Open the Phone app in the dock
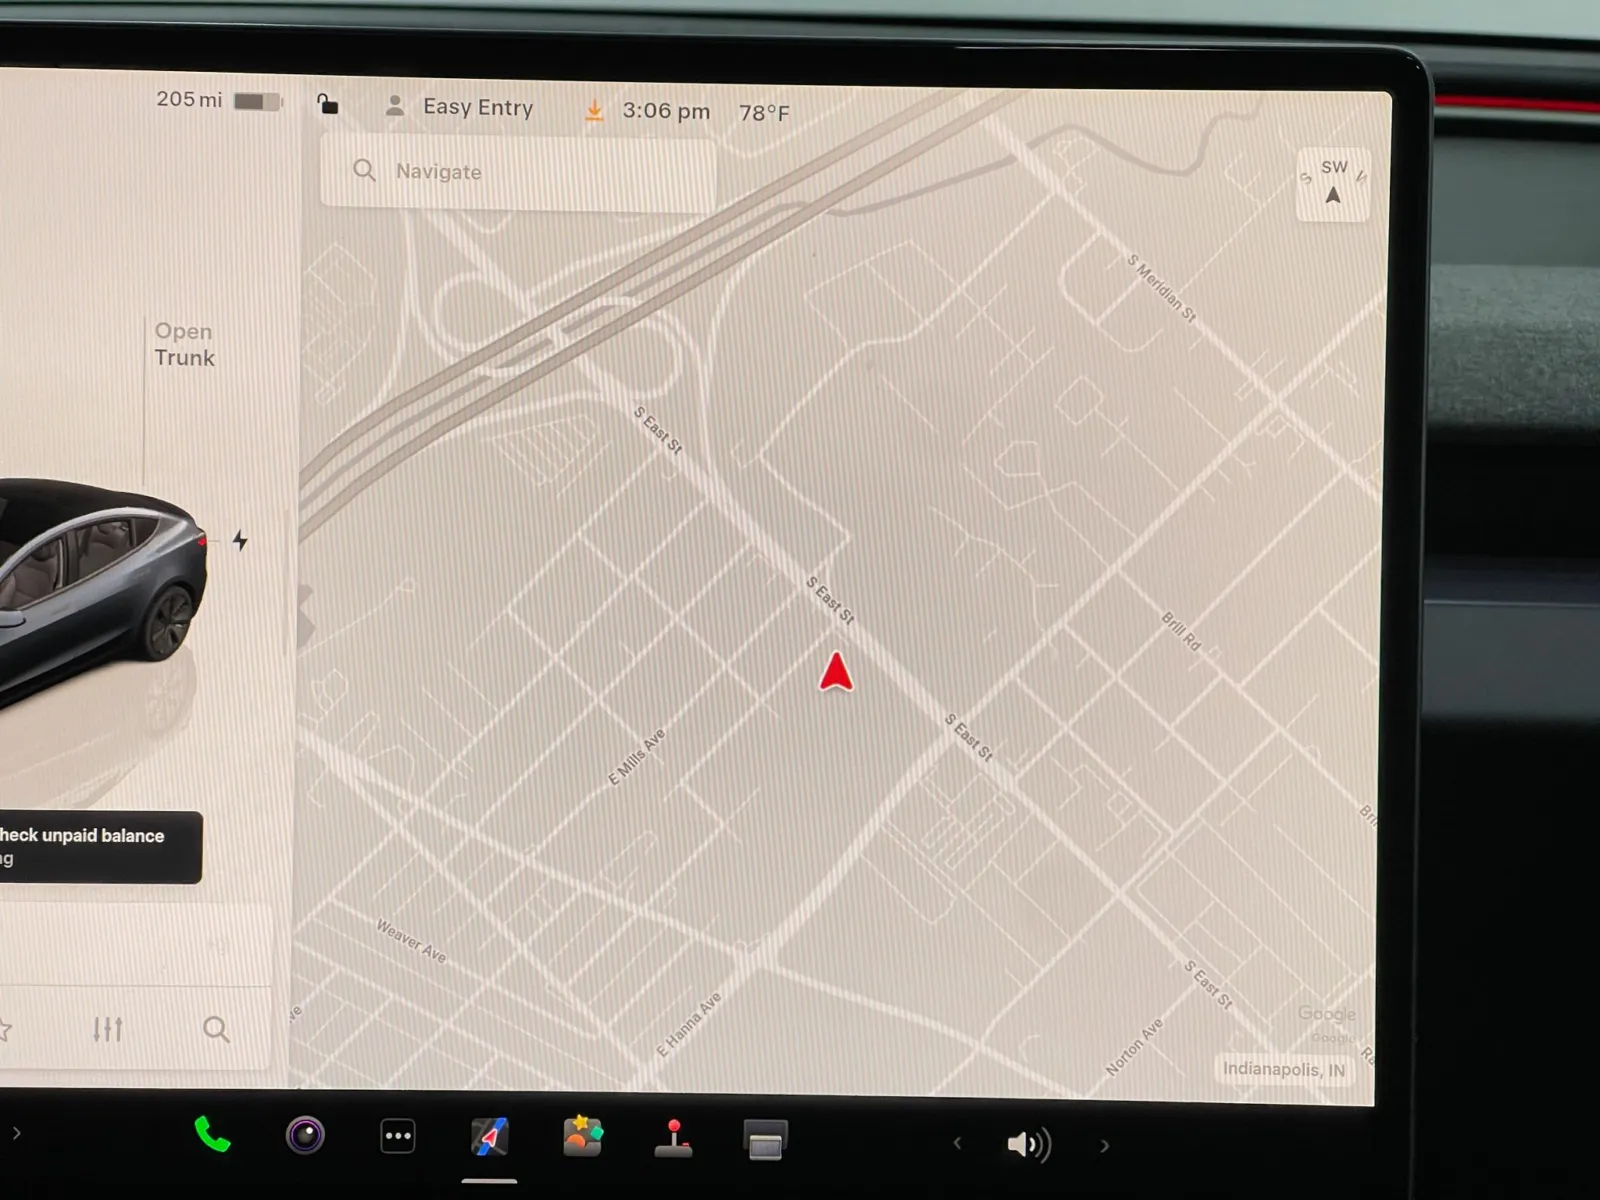 (212, 1135)
